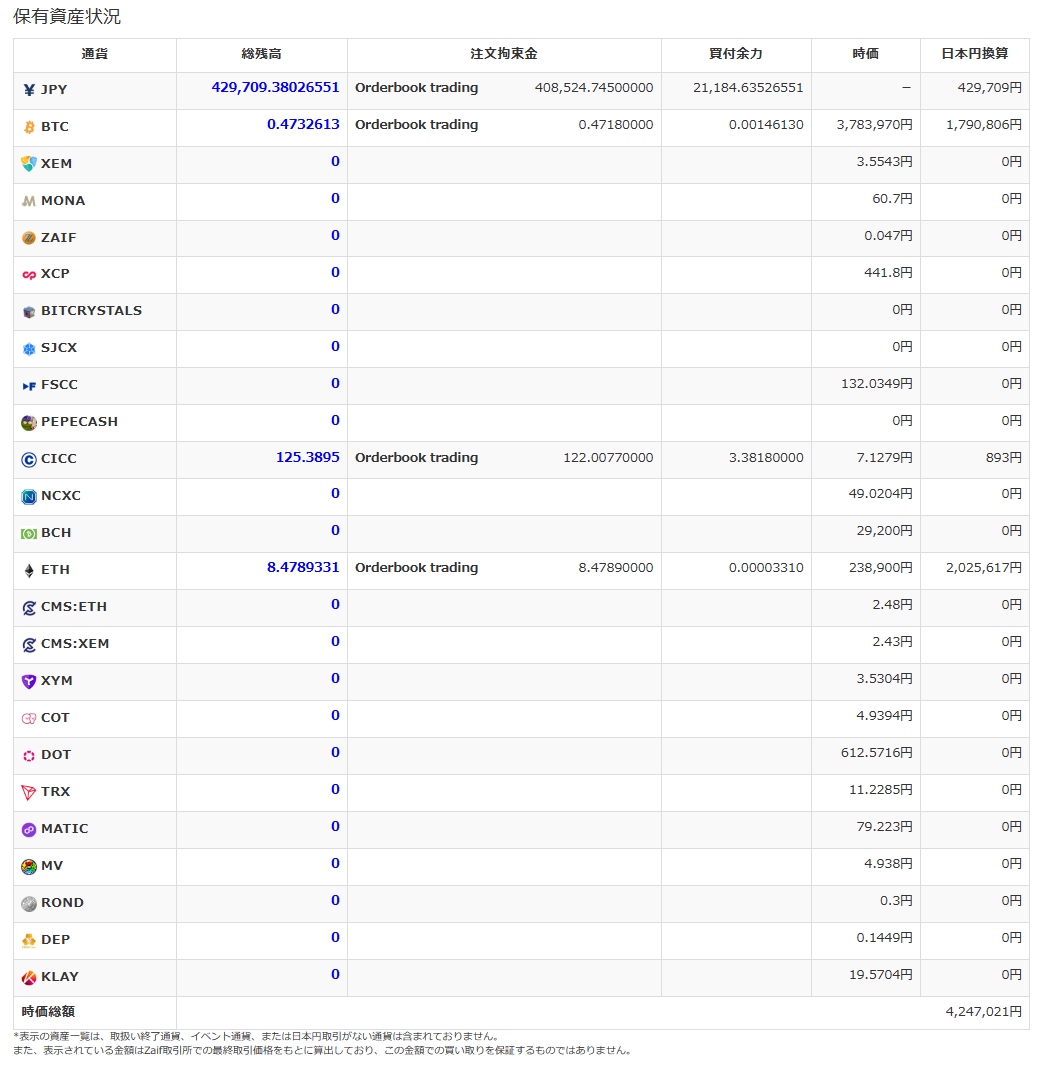Screen dimensions: 1039x1069
Task: Click BTC yen value 1,790,806円
Action: tap(984, 125)
